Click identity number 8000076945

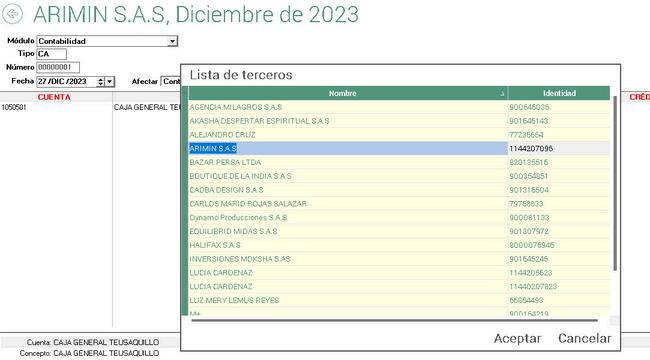532,245
